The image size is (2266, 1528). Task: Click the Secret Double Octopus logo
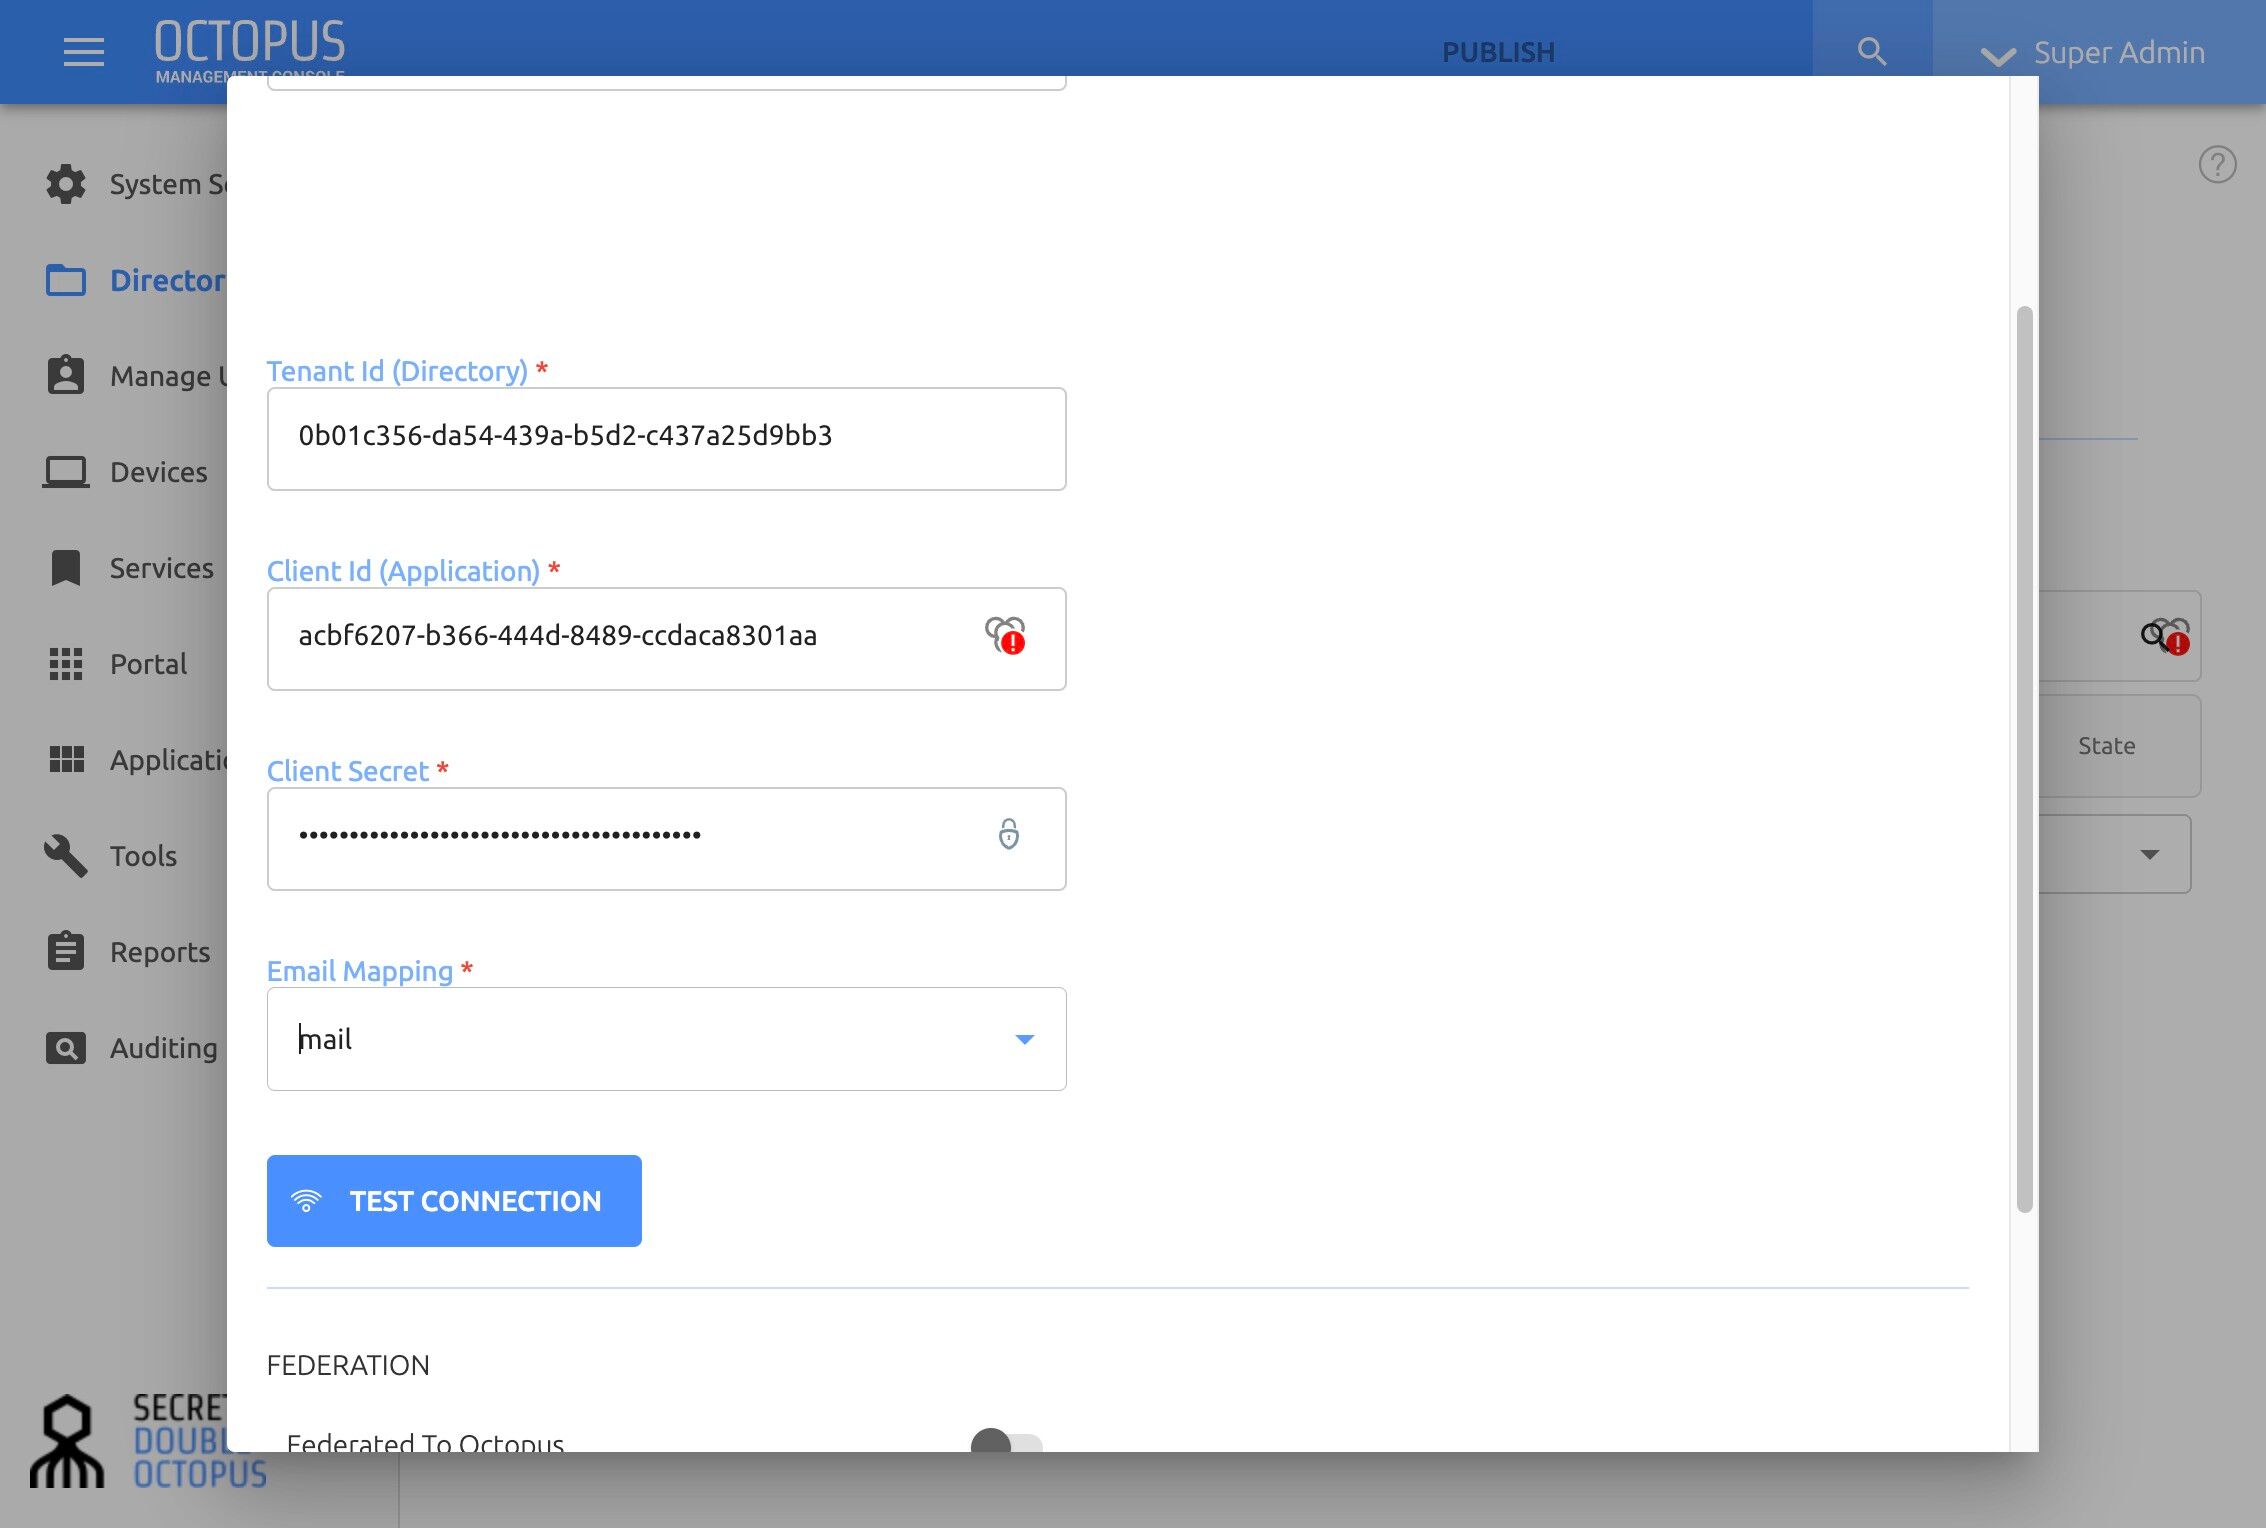coord(148,1440)
